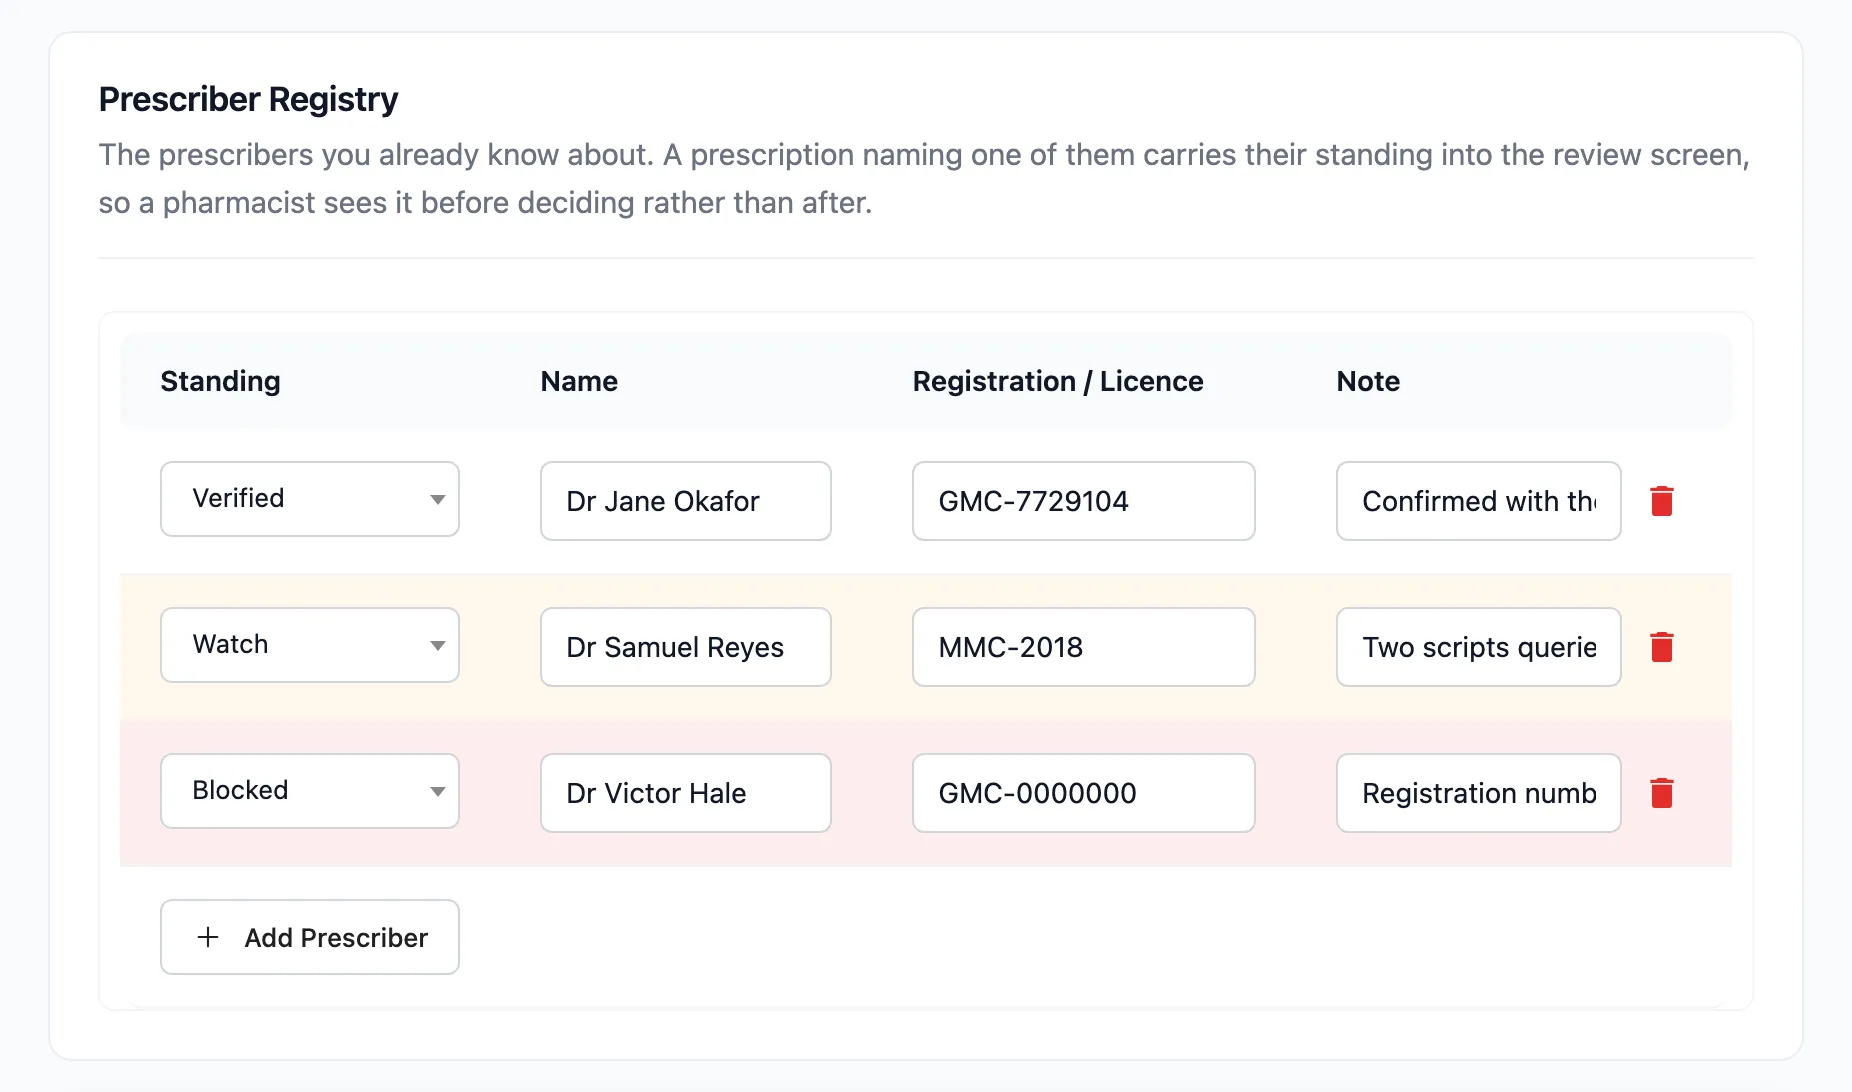Click the Standing column header
Image resolution: width=1852 pixels, height=1092 pixels.
tap(221, 381)
